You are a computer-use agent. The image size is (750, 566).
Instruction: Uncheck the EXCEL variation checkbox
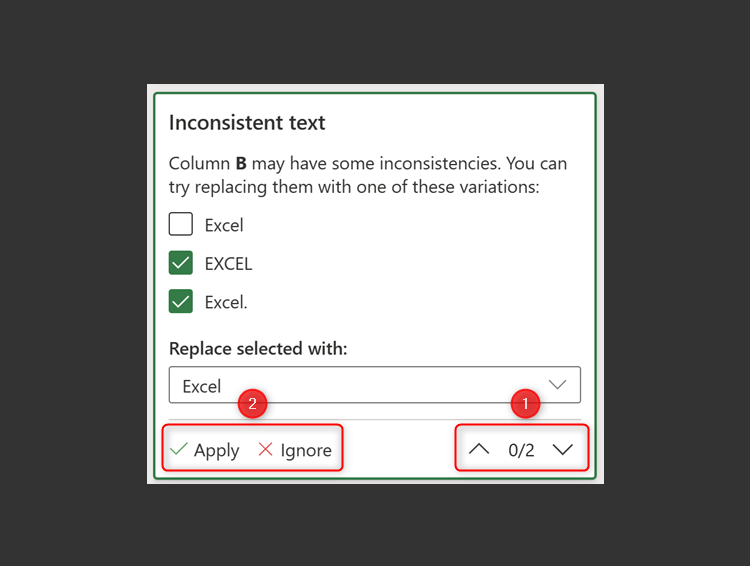181,263
